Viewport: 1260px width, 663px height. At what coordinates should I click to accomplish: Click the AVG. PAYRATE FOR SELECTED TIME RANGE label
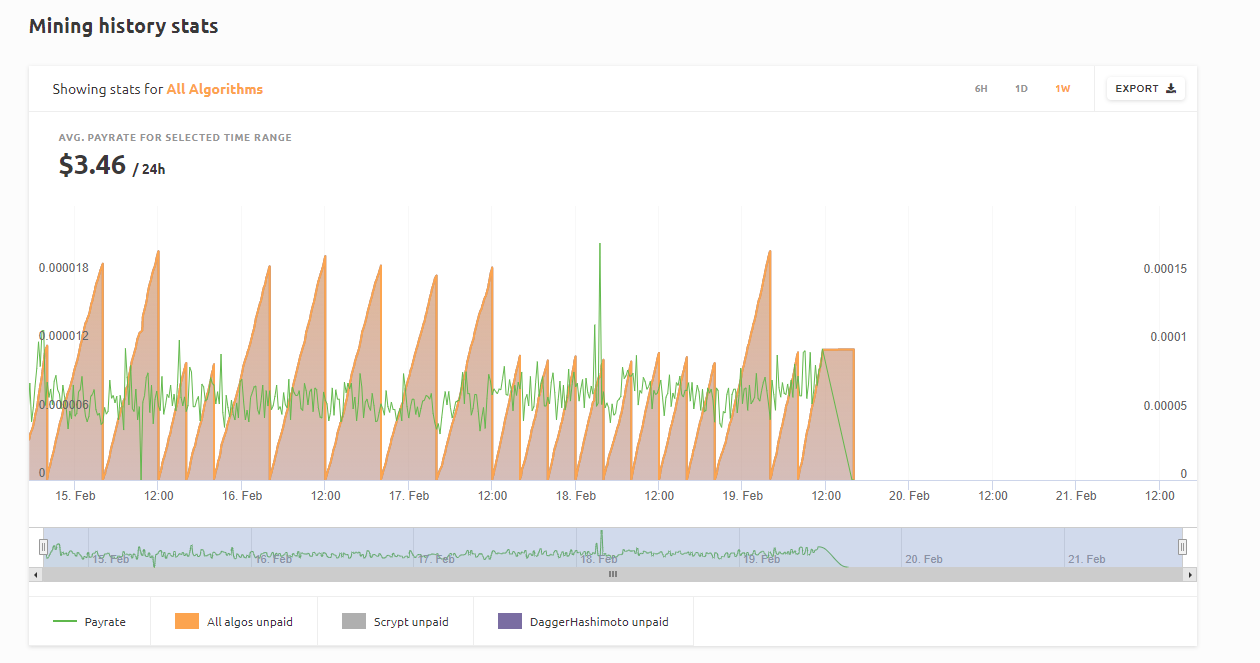tap(175, 138)
